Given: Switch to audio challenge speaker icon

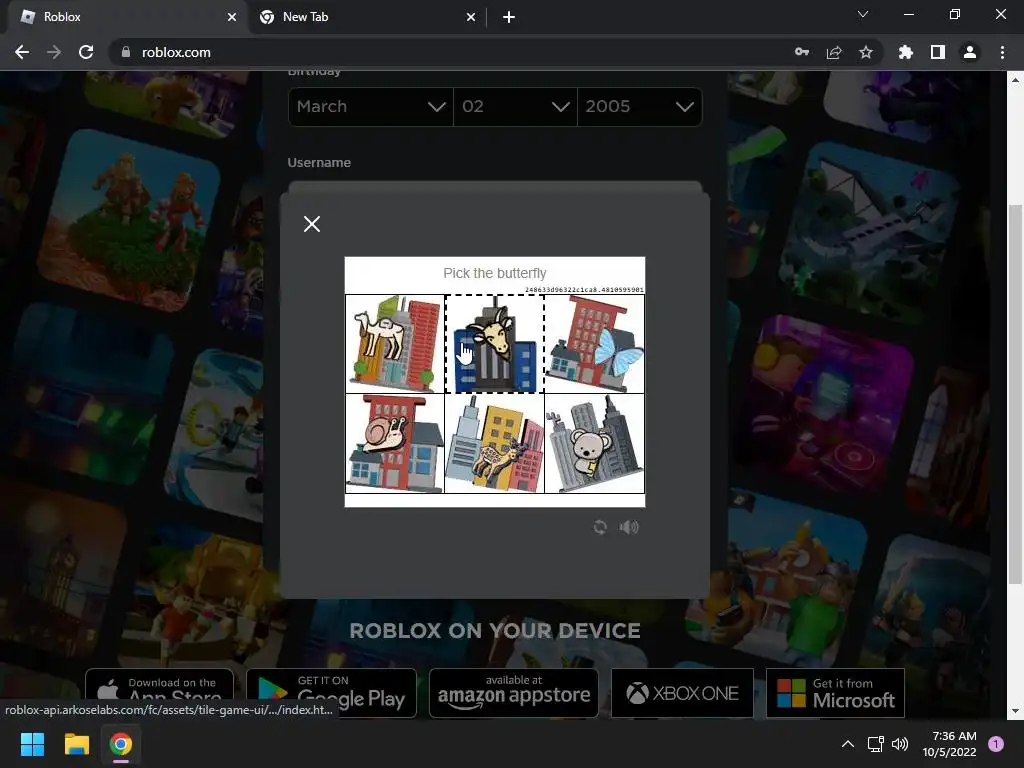Looking at the screenshot, I should pos(629,527).
